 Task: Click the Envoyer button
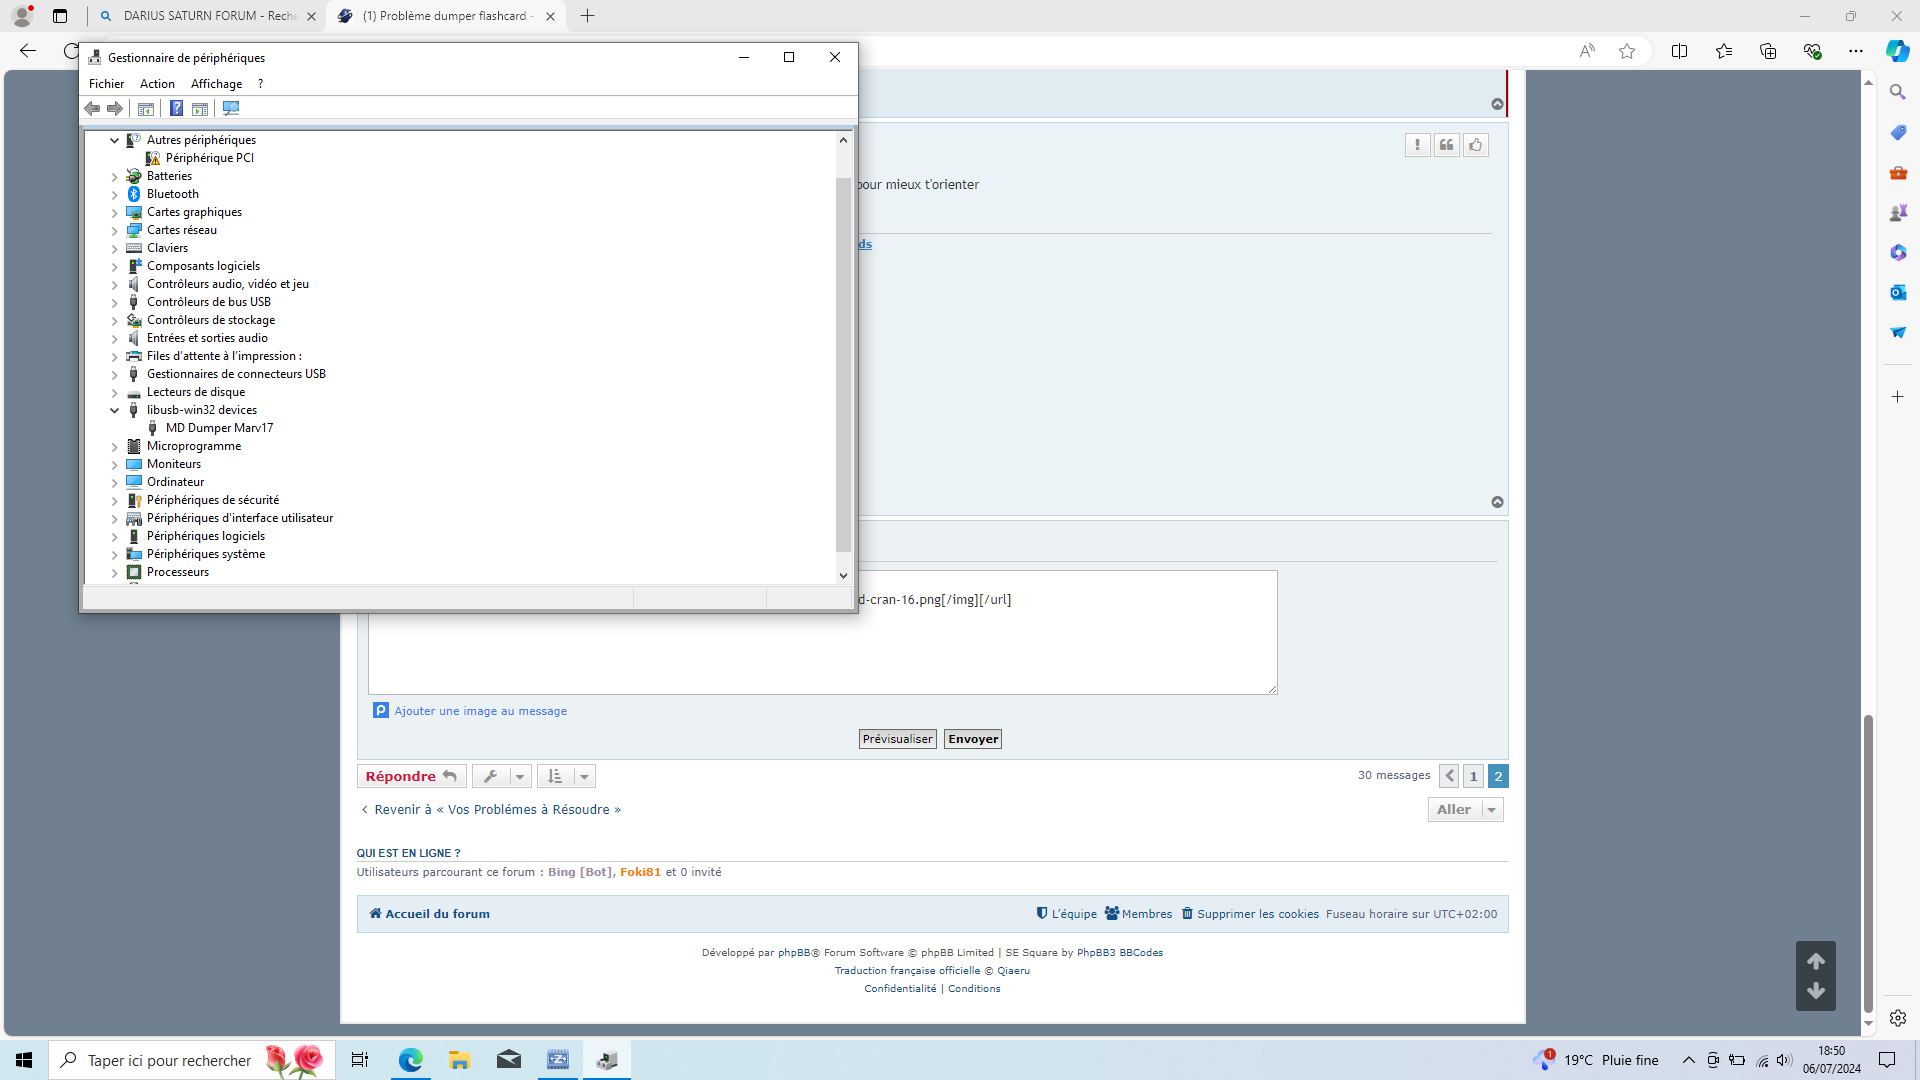click(x=972, y=739)
